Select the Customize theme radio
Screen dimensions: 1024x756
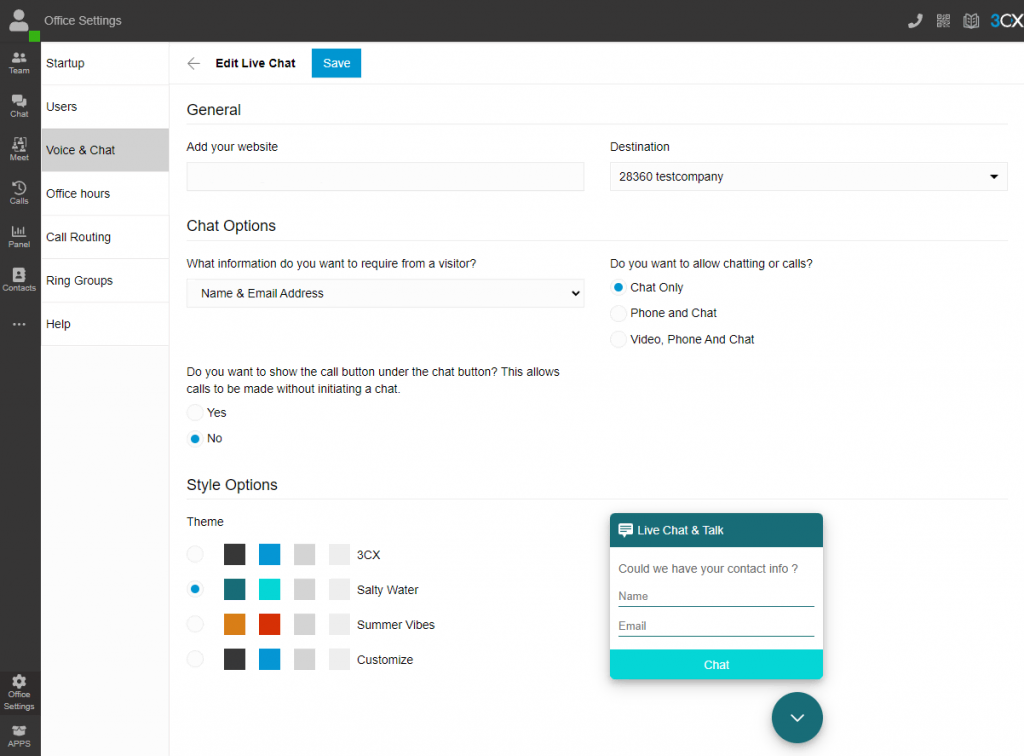click(x=195, y=659)
